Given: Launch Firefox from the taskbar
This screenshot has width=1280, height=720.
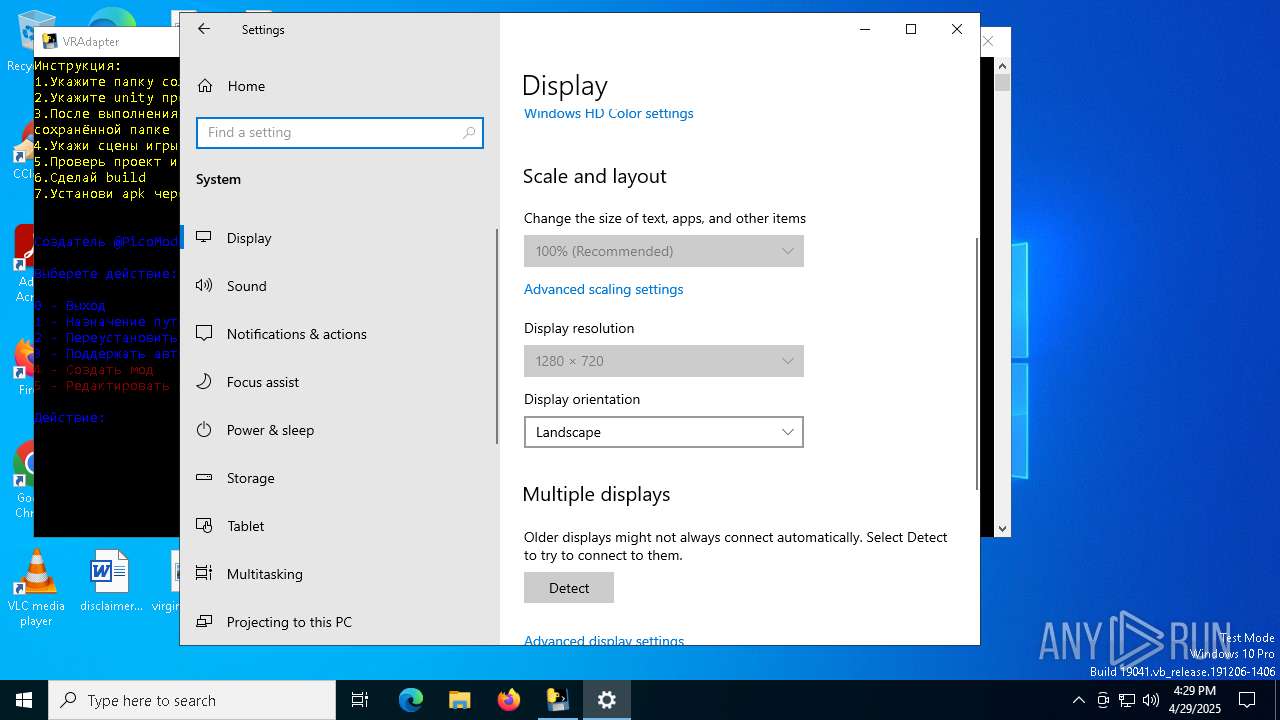Looking at the screenshot, I should 509,700.
